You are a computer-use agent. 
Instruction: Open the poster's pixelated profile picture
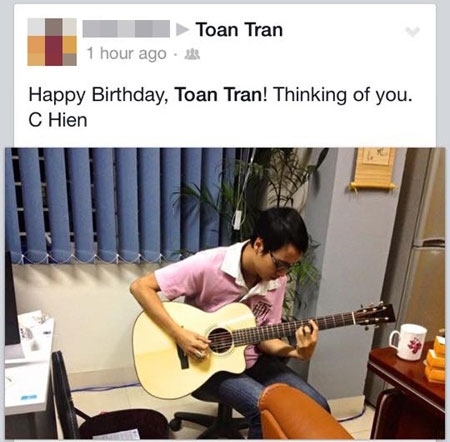52,42
